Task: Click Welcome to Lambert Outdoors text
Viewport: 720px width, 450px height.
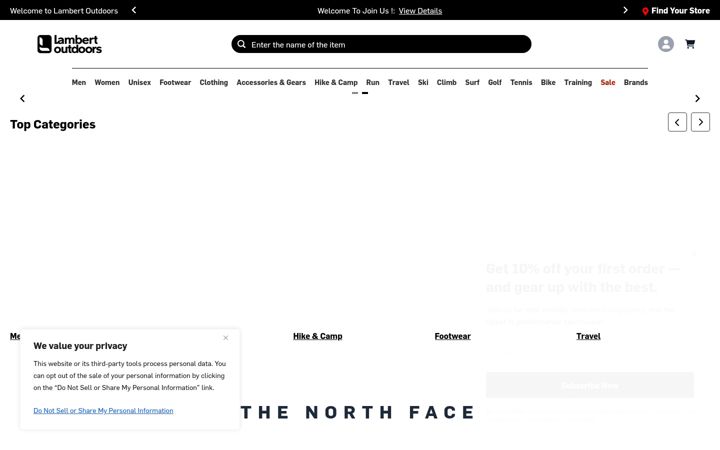Action: [64, 11]
